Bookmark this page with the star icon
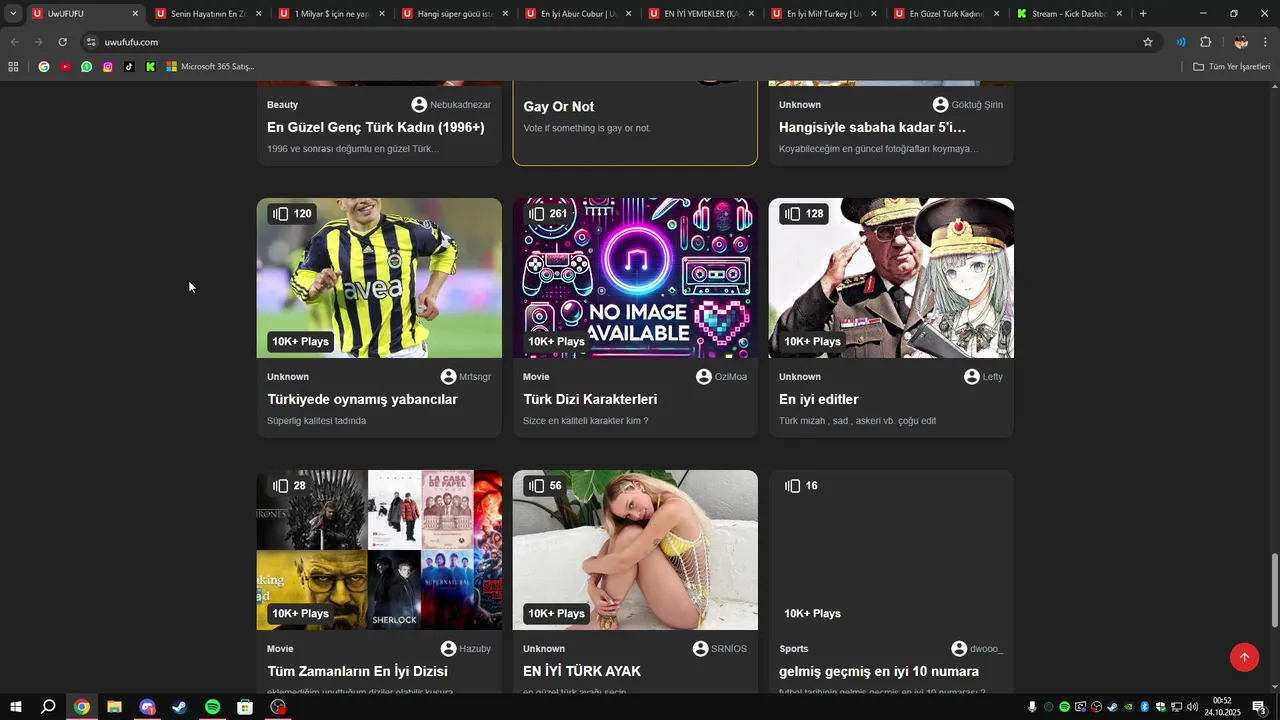Screen dimensions: 1280x720 1148,42
